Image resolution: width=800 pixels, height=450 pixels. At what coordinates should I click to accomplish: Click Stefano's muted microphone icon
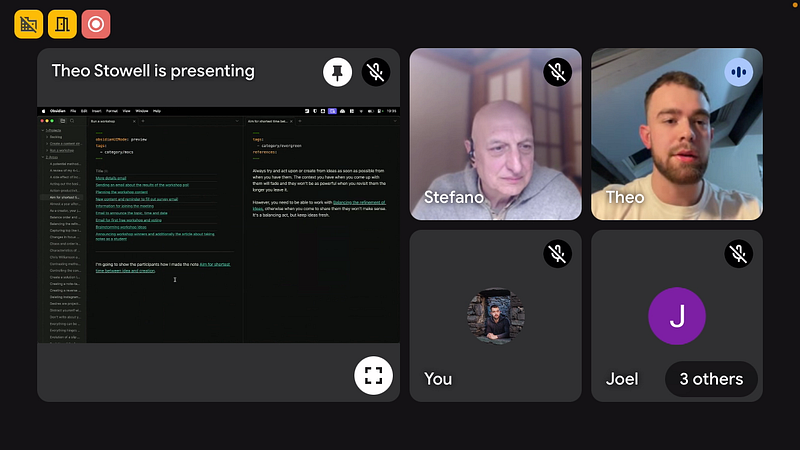(x=557, y=72)
